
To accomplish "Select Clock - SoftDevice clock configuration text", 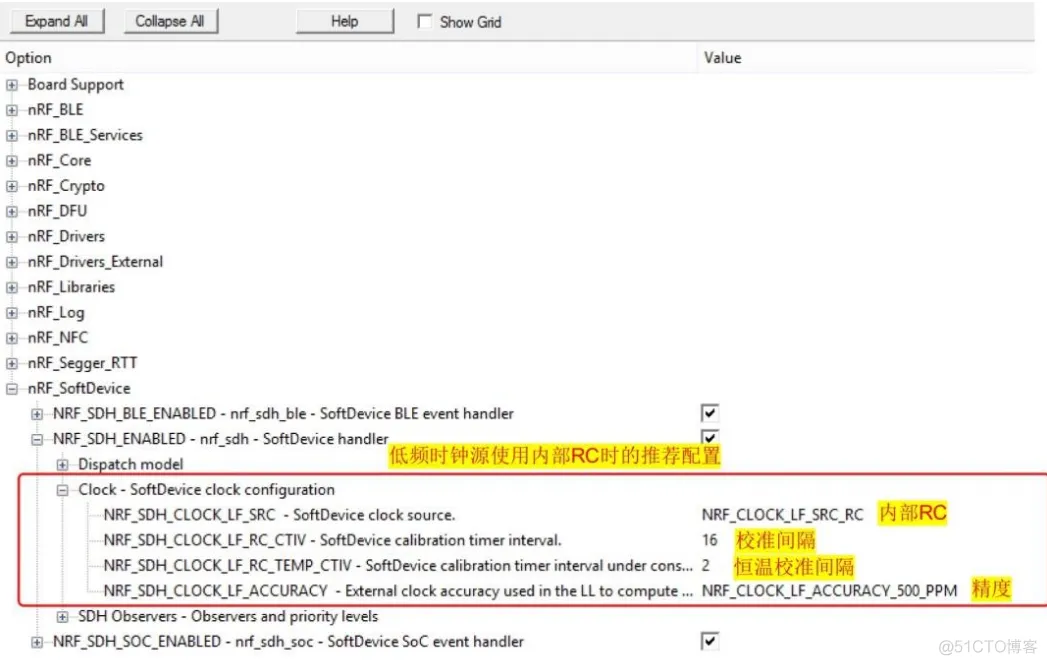I will pos(206,490).
